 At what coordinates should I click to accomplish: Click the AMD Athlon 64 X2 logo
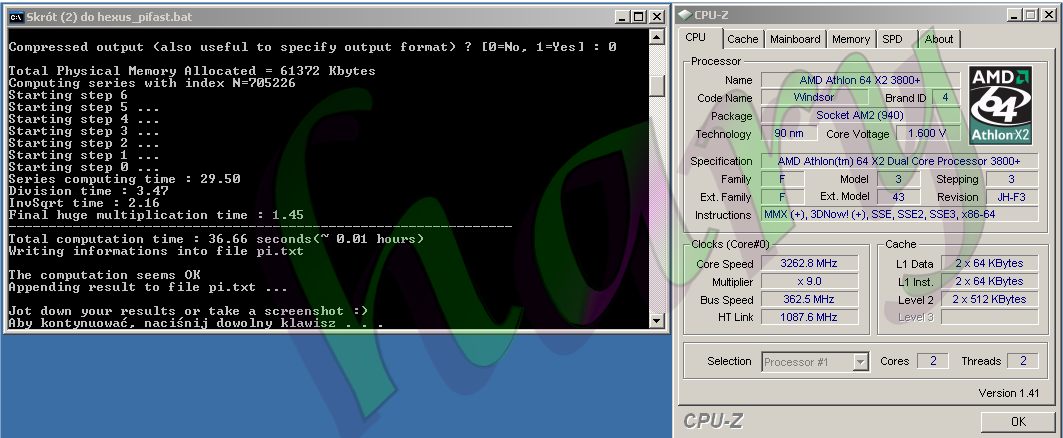[1001, 105]
